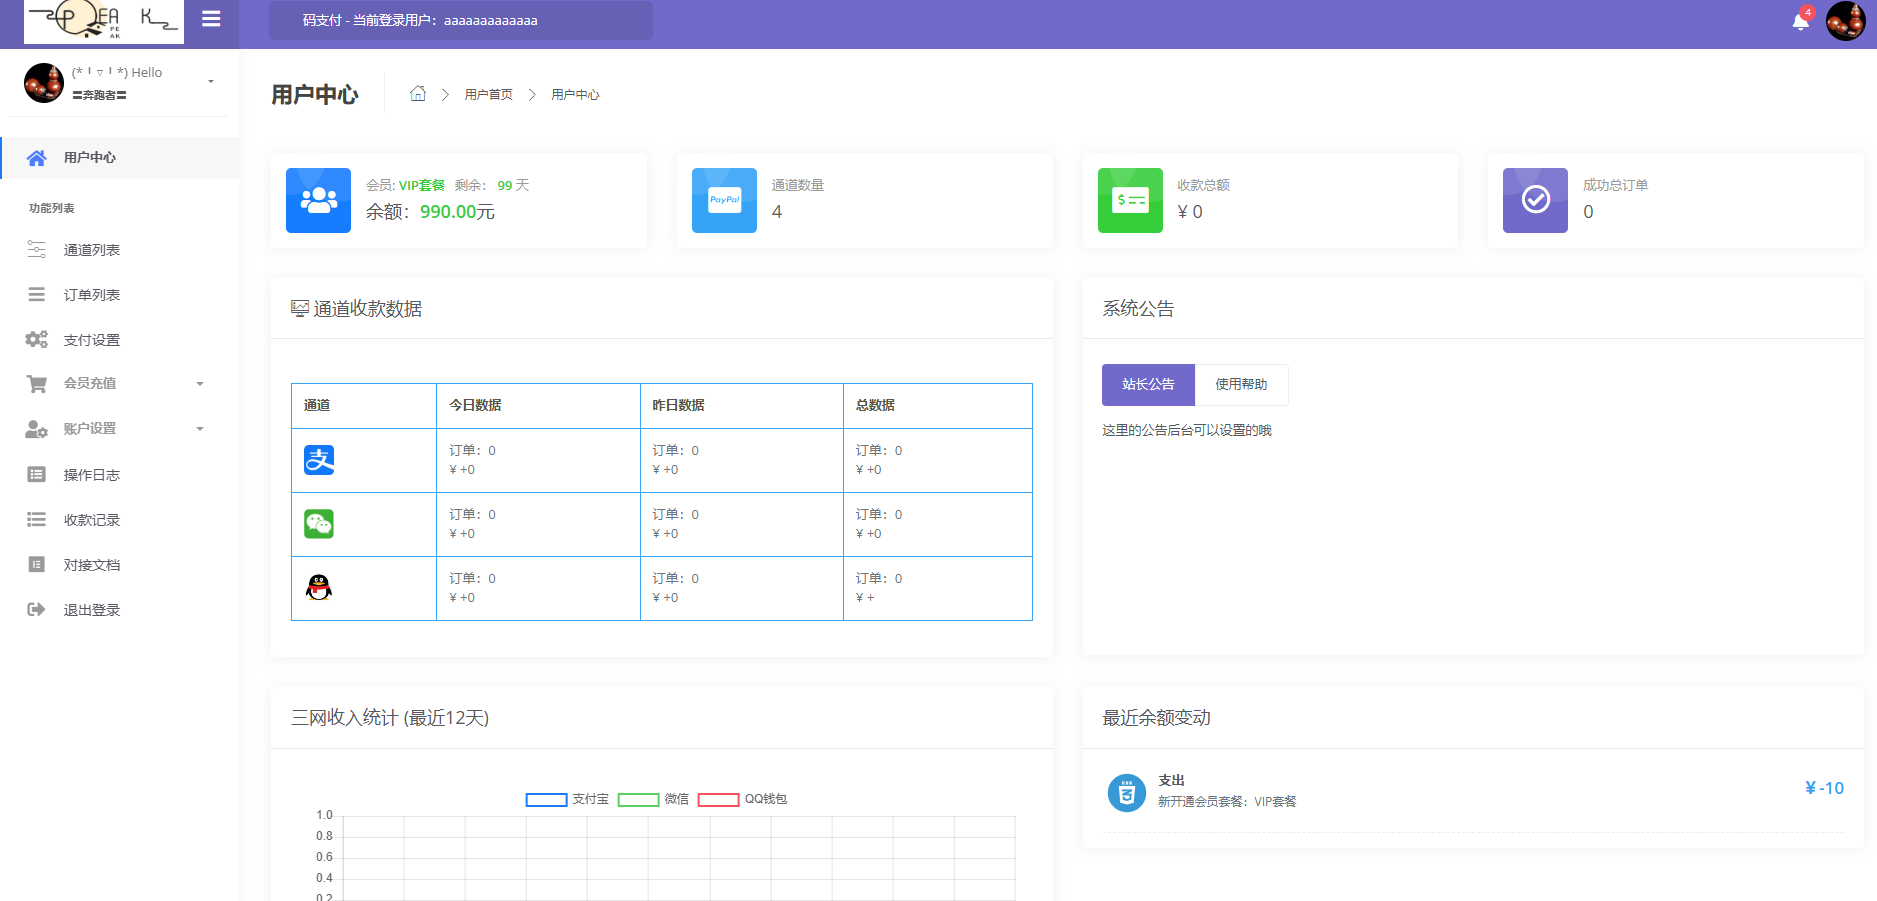Expand the 会员充值 sidebar submenu
This screenshot has width=1877, height=901.
point(200,384)
